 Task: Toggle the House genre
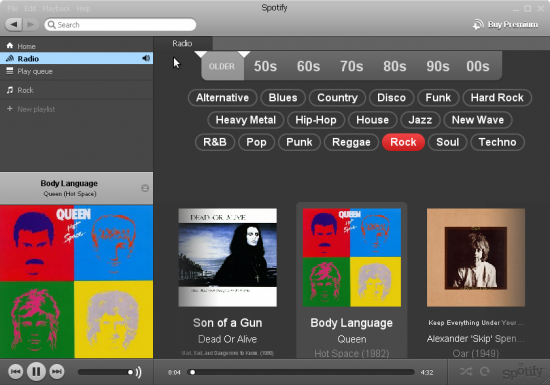(x=372, y=120)
